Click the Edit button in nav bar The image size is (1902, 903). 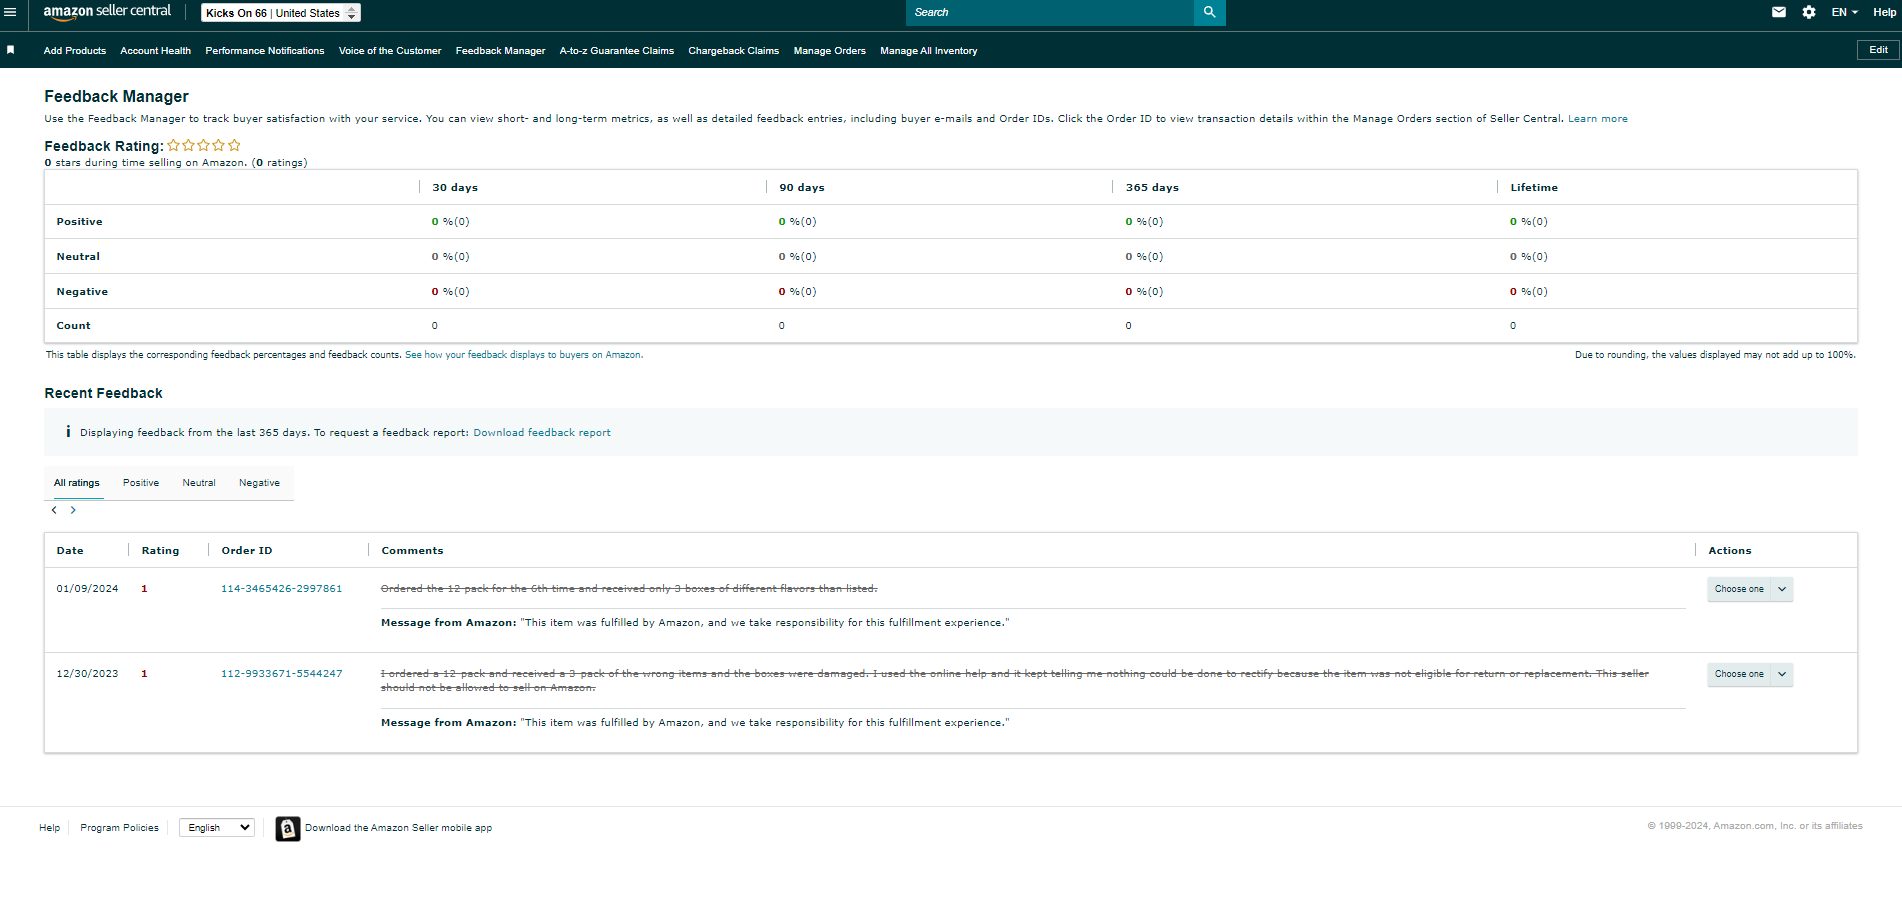[1878, 50]
